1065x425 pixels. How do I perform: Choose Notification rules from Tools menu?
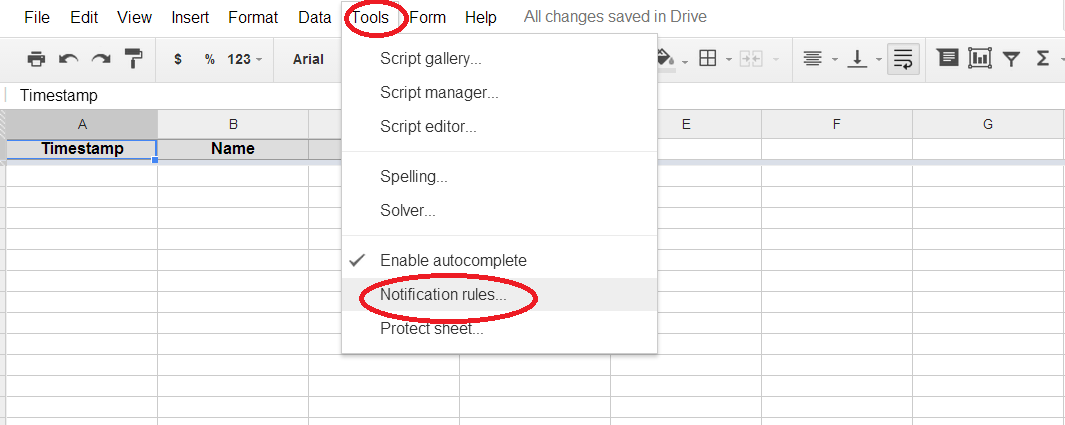(443, 295)
